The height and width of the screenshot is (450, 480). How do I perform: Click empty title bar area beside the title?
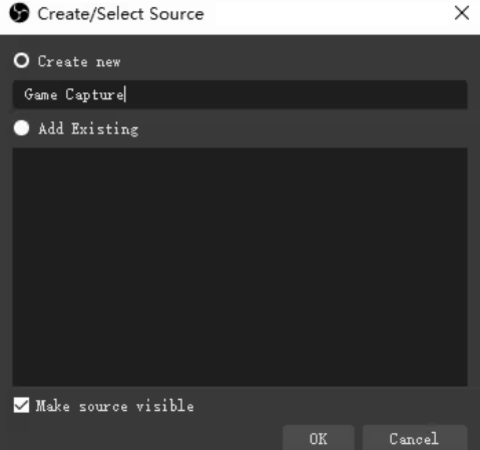click(328, 14)
